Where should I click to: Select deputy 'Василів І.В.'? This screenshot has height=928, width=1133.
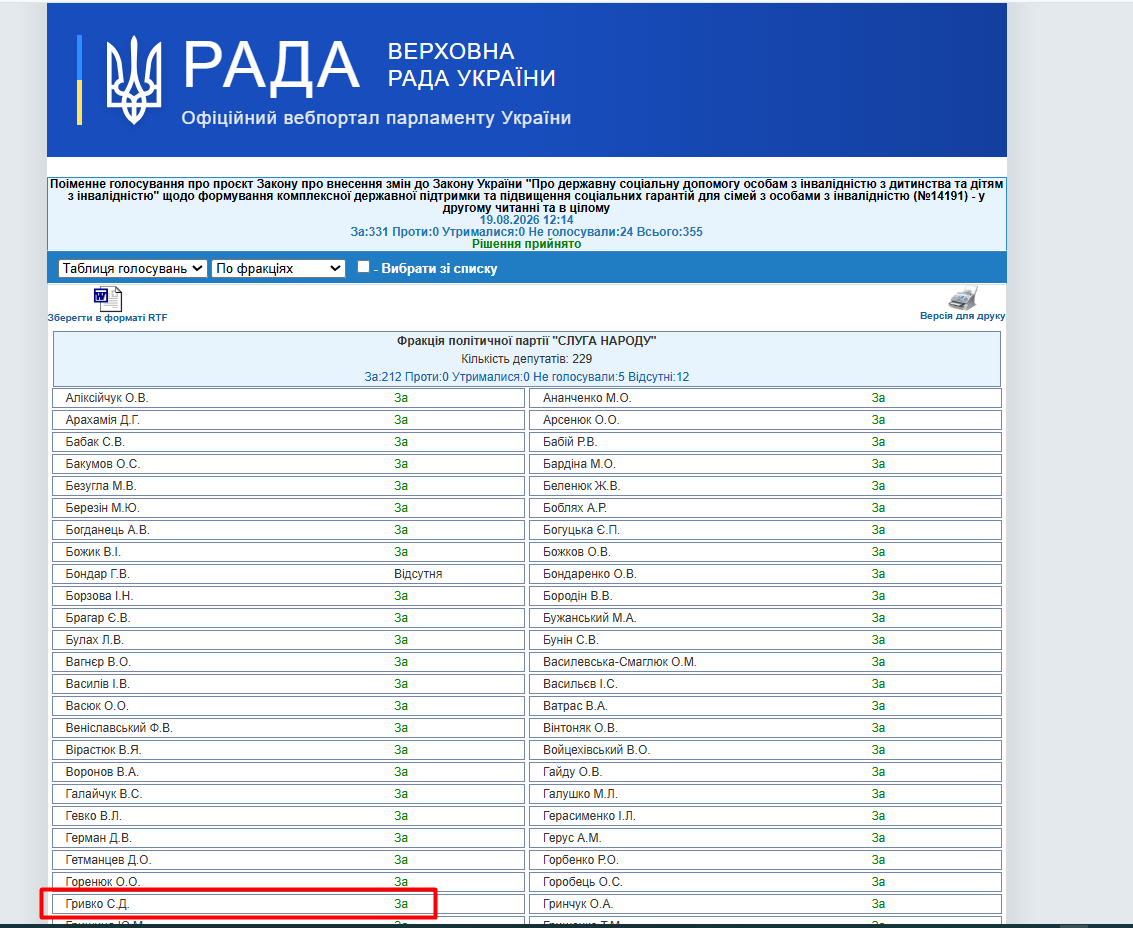coord(98,684)
